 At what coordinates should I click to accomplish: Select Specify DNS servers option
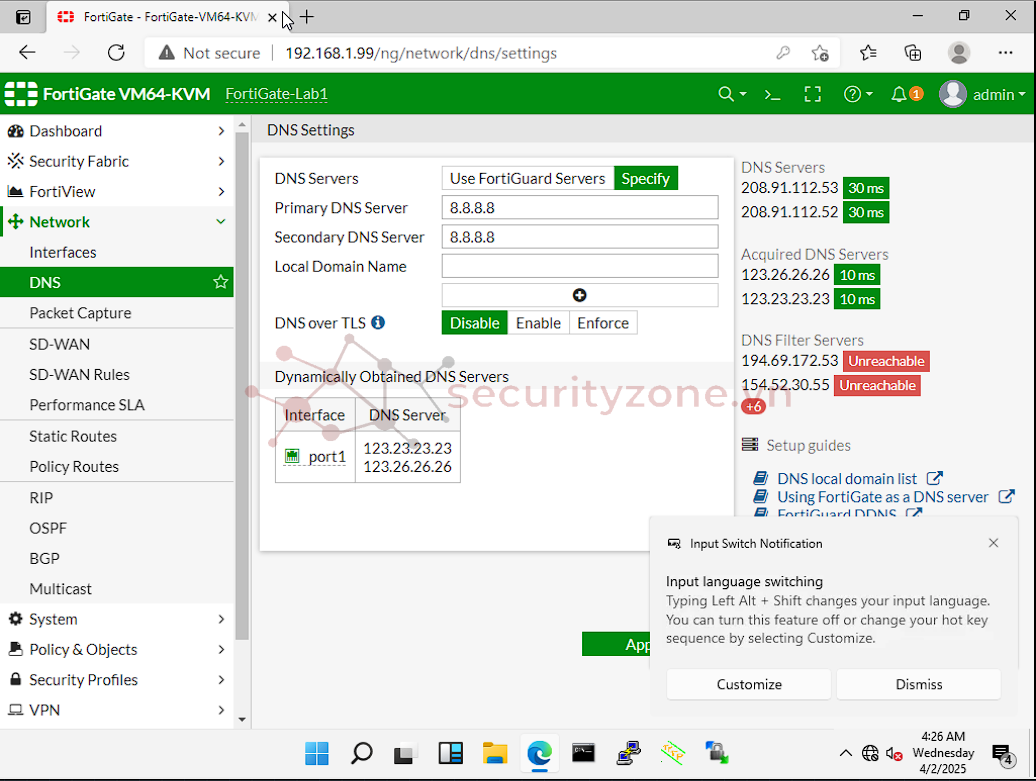pos(646,178)
